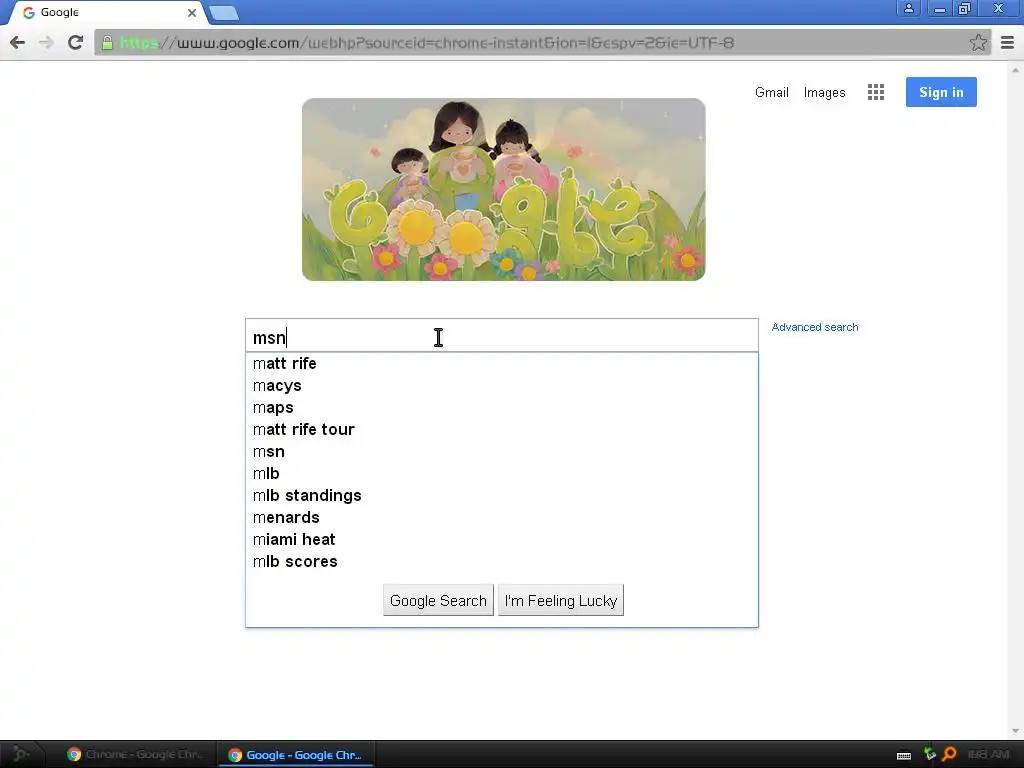The image size is (1024, 768).
Task: Click the orange magnifier tray icon
Action: pos(950,754)
